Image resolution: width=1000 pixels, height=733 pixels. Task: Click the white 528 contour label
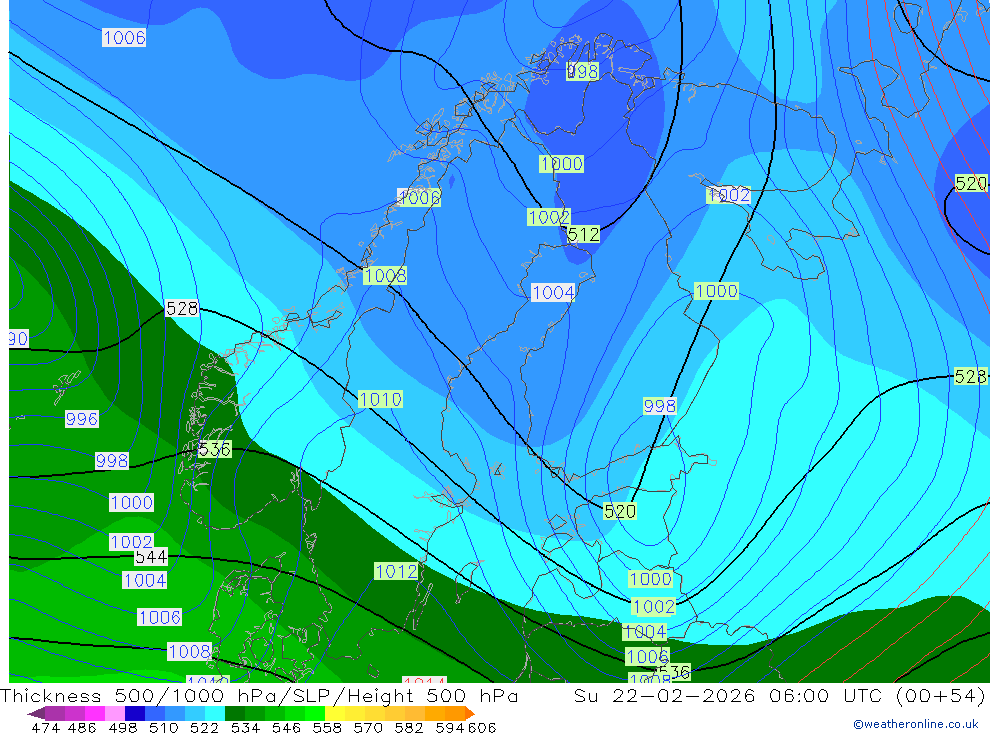182,308
